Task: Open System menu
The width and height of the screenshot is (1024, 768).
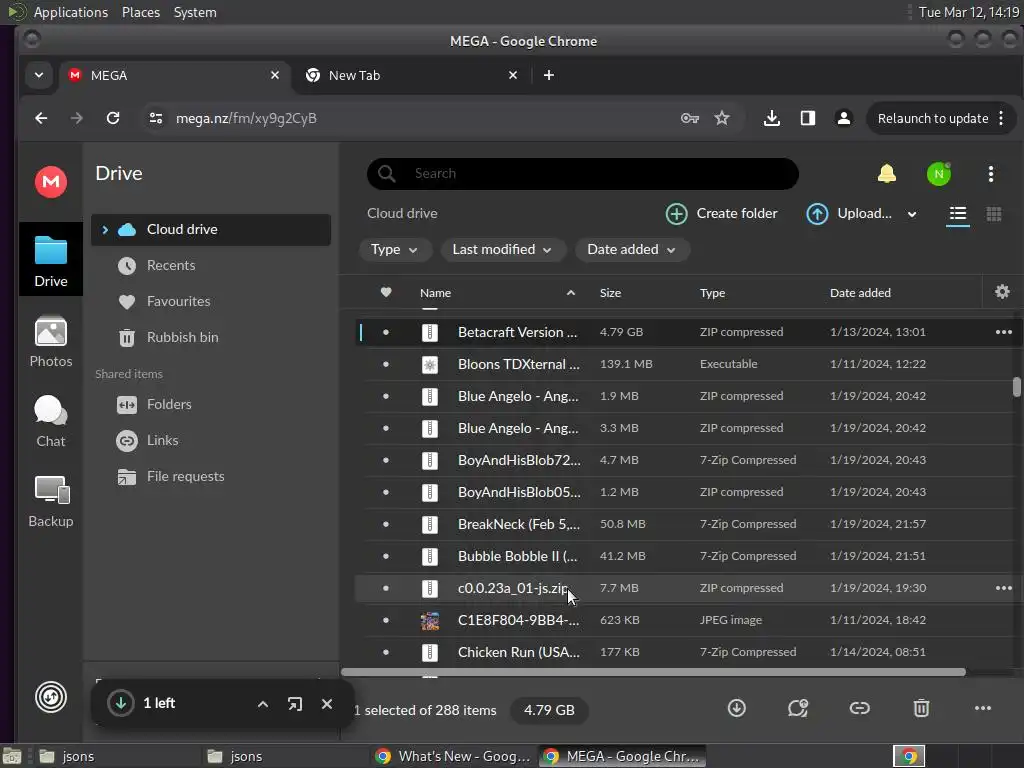Action: 195,12
